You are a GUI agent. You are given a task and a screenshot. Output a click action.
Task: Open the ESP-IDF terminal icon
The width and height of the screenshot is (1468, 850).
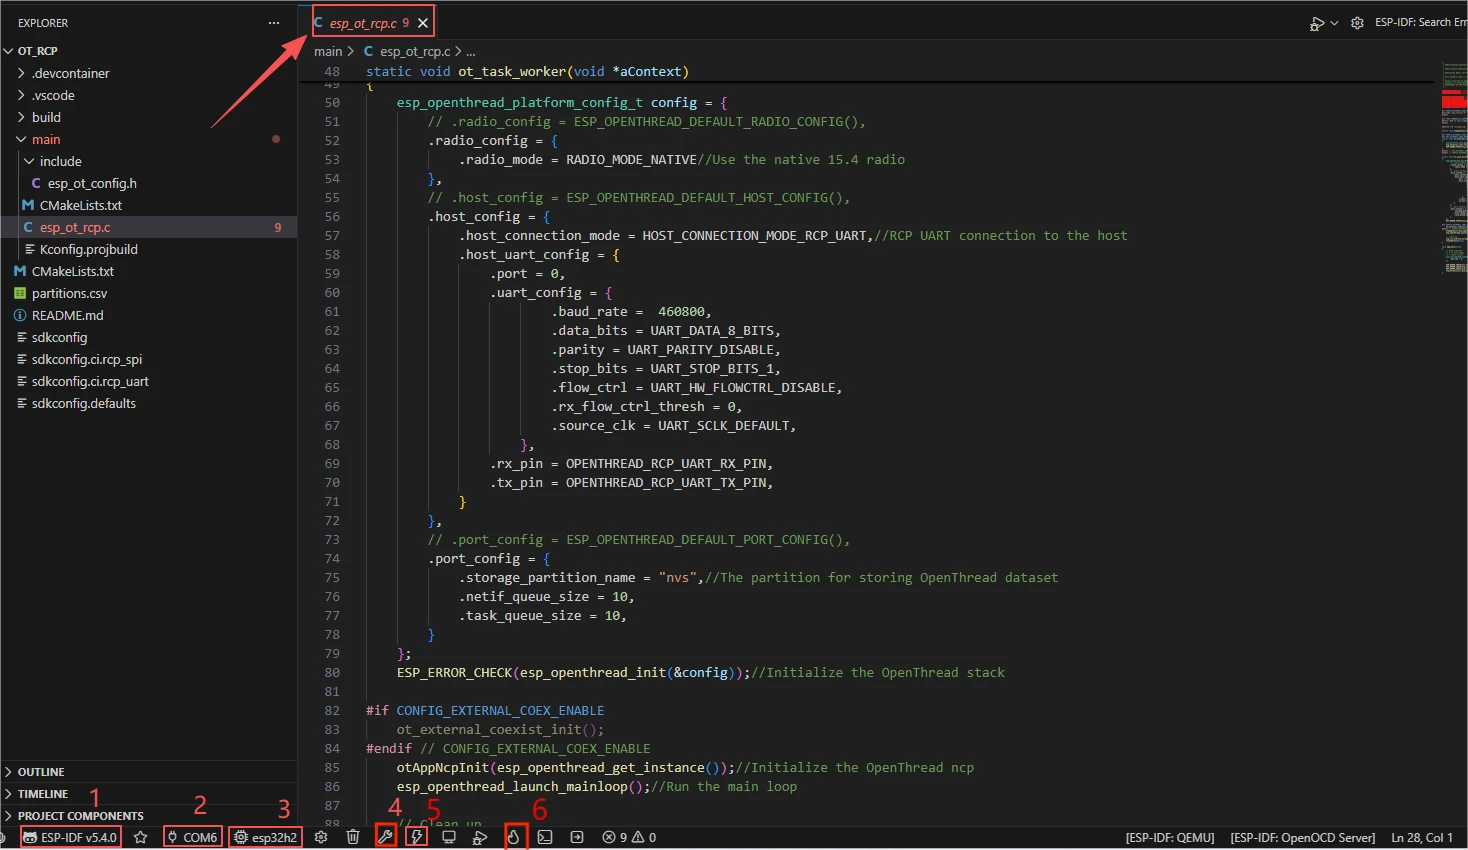coord(545,837)
